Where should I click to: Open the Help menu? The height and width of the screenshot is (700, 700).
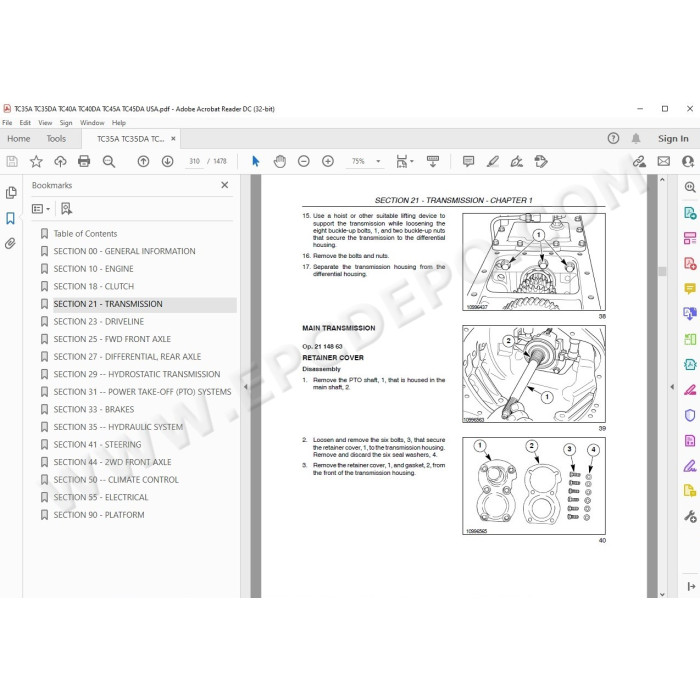(119, 123)
